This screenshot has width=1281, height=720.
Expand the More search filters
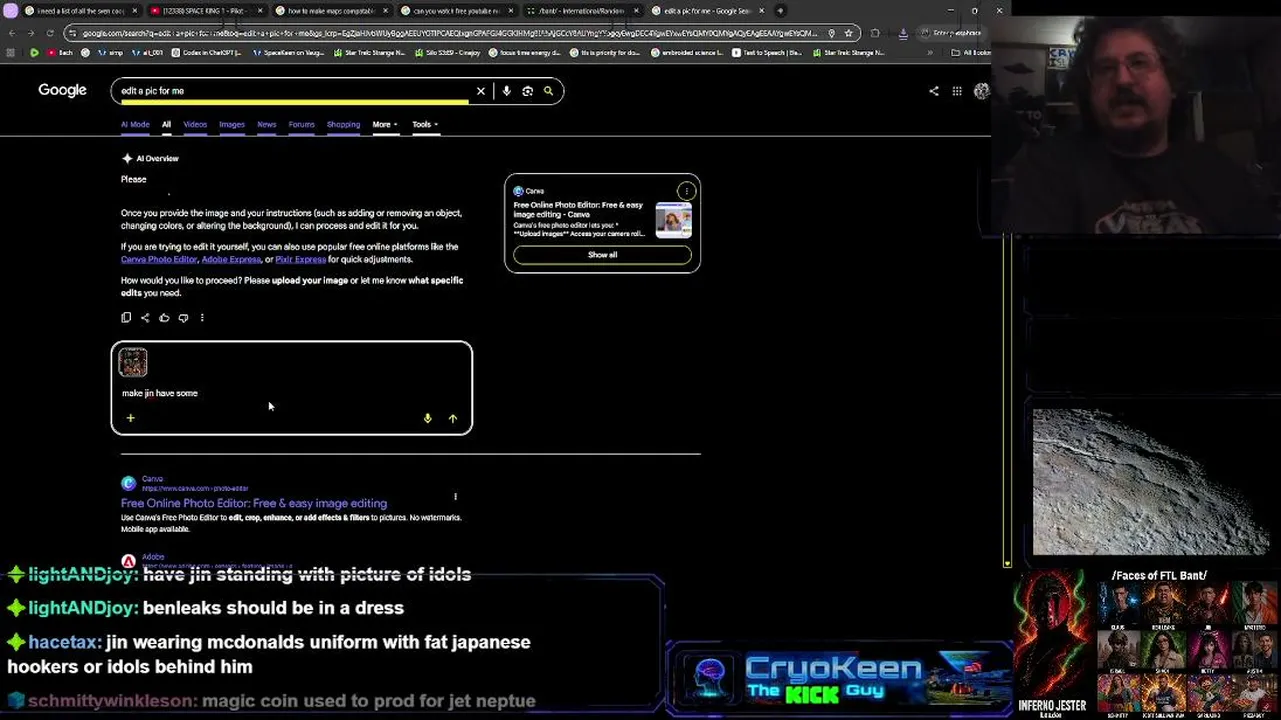[x=385, y=125]
